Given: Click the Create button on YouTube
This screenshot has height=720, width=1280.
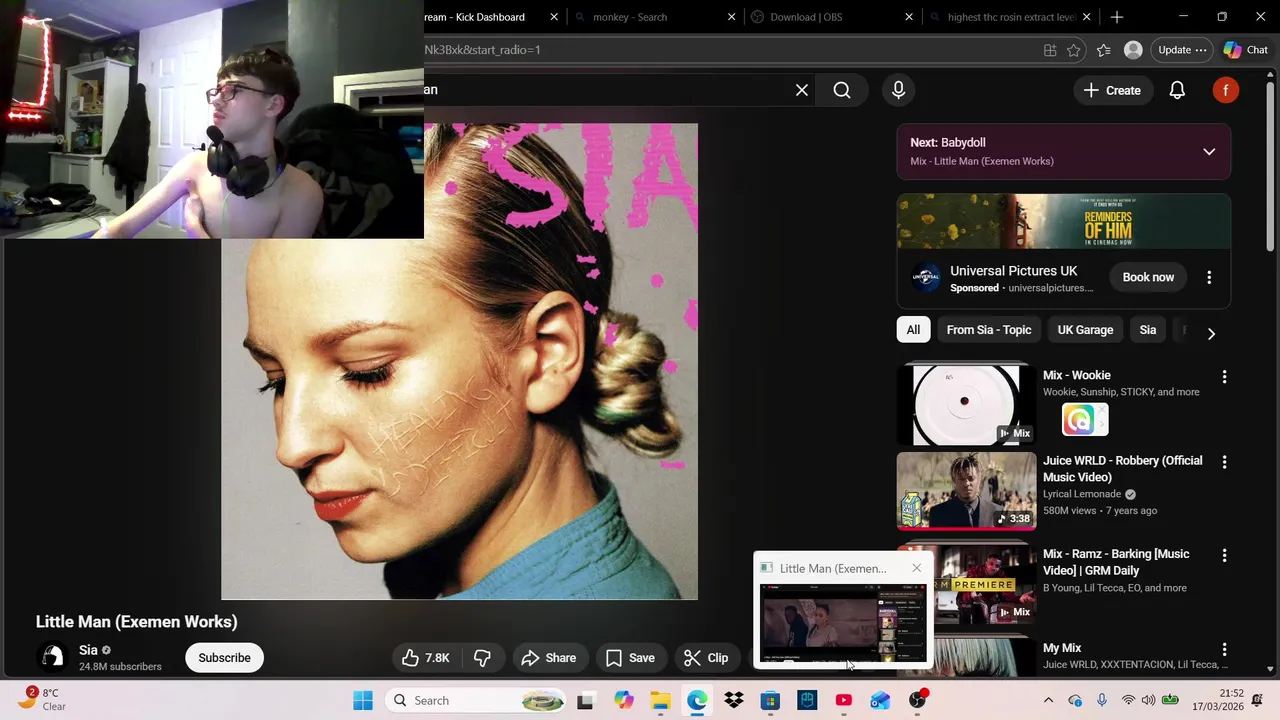Looking at the screenshot, I should (1112, 90).
